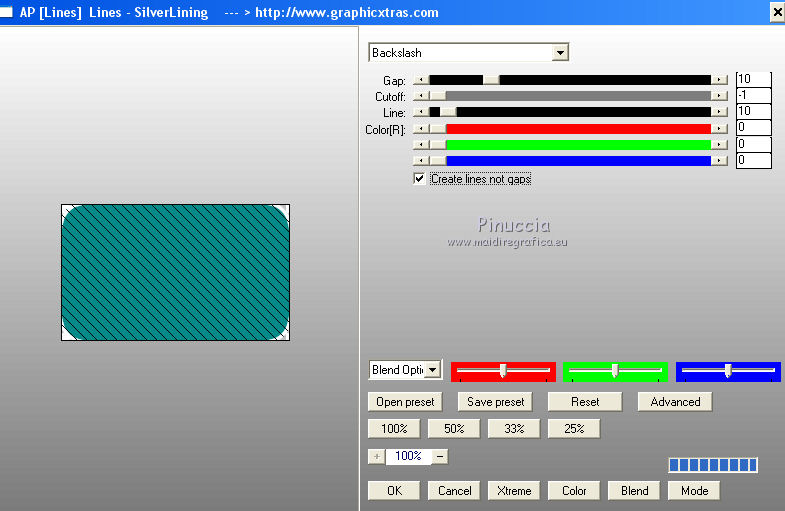785x511 pixels.
Task: Focus the Cutoff value field
Action: pyautogui.click(x=753, y=95)
